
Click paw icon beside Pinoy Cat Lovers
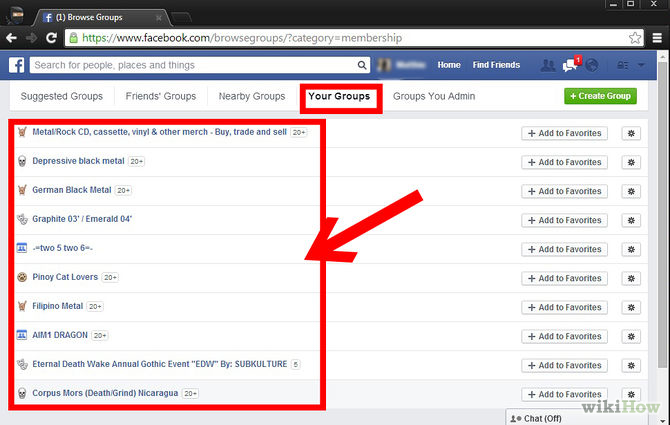point(22,277)
